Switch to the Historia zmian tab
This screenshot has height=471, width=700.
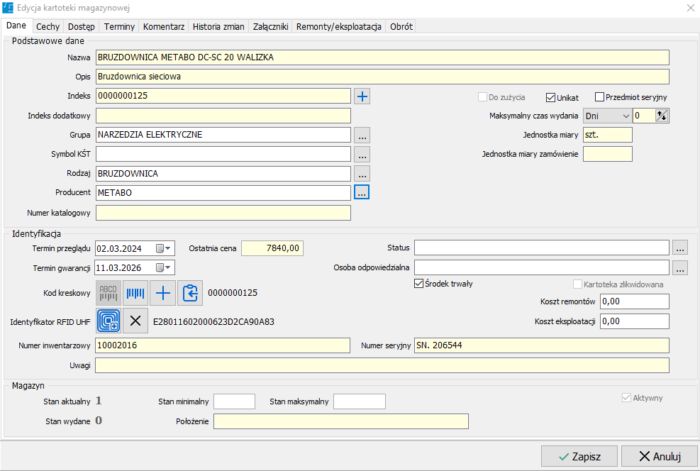click(219, 25)
